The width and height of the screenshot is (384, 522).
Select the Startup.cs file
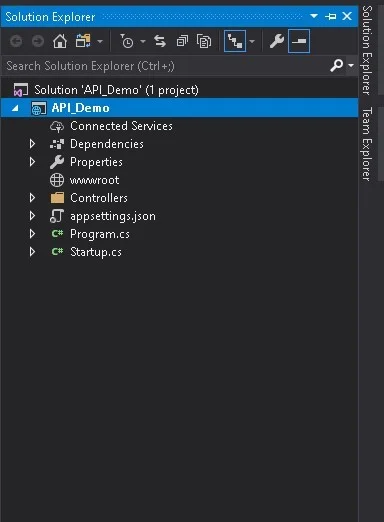(96, 252)
